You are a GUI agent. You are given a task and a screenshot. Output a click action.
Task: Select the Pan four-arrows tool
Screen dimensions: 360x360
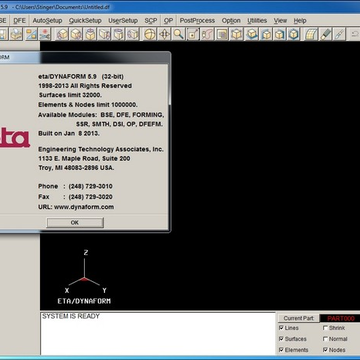point(164,34)
